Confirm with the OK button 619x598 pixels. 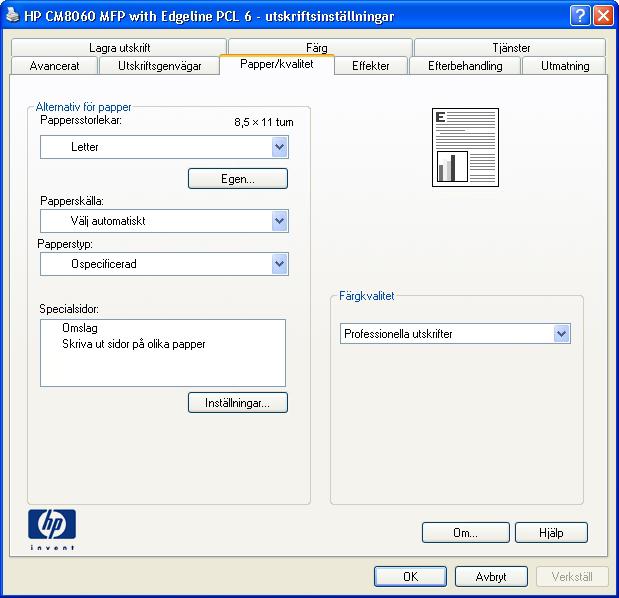[x=410, y=577]
